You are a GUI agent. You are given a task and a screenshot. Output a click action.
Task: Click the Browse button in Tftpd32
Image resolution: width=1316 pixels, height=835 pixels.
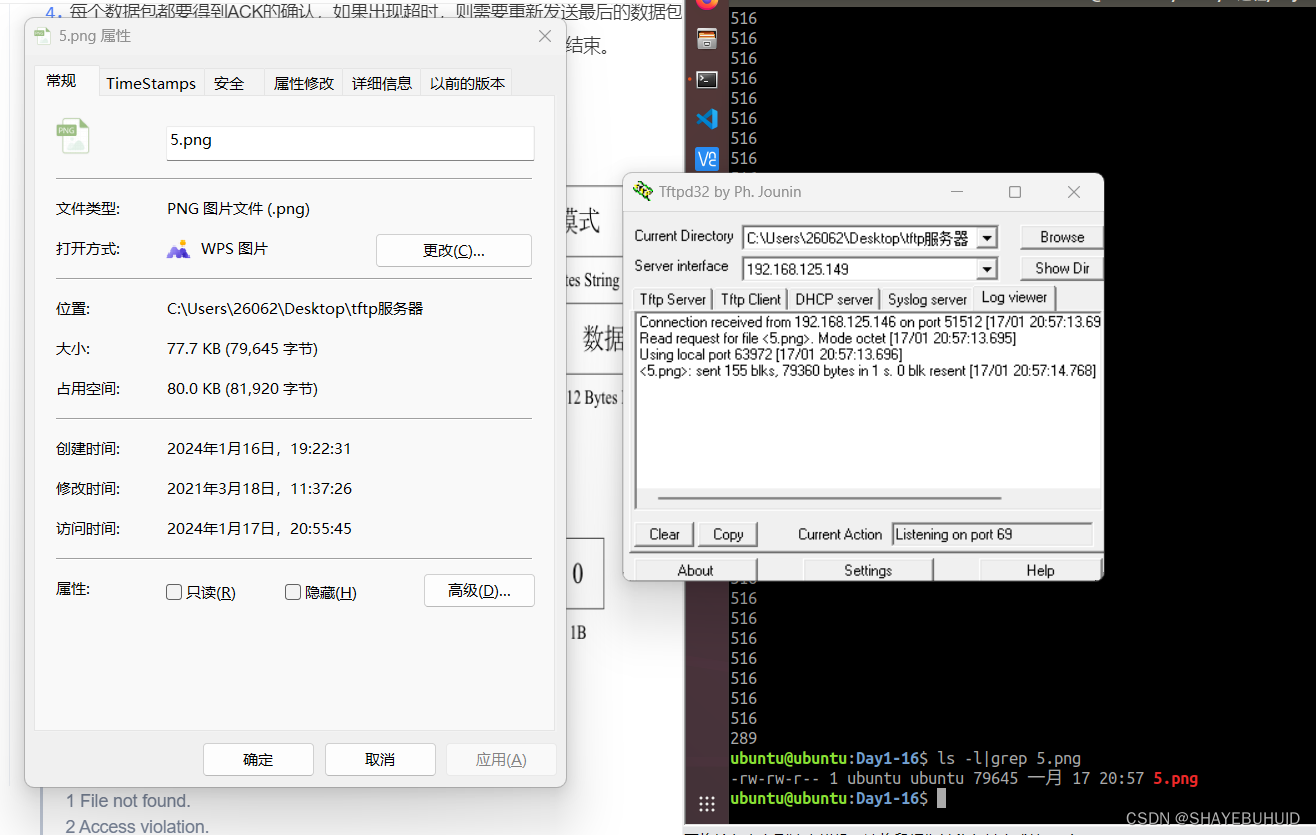click(x=1060, y=237)
